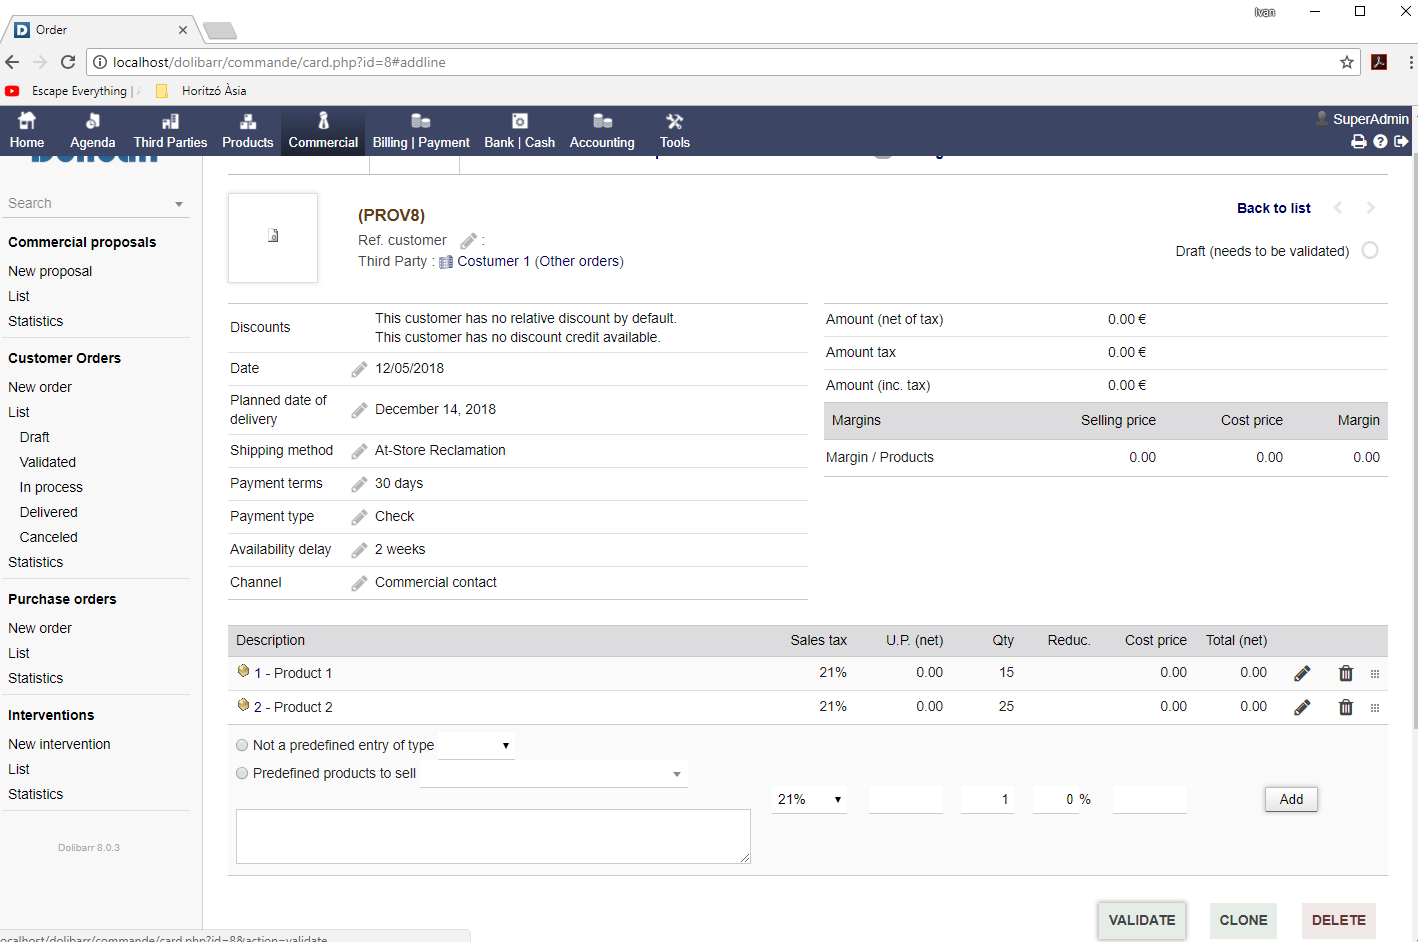Open the Delivered orders list
This screenshot has width=1418, height=942.
[x=48, y=512]
